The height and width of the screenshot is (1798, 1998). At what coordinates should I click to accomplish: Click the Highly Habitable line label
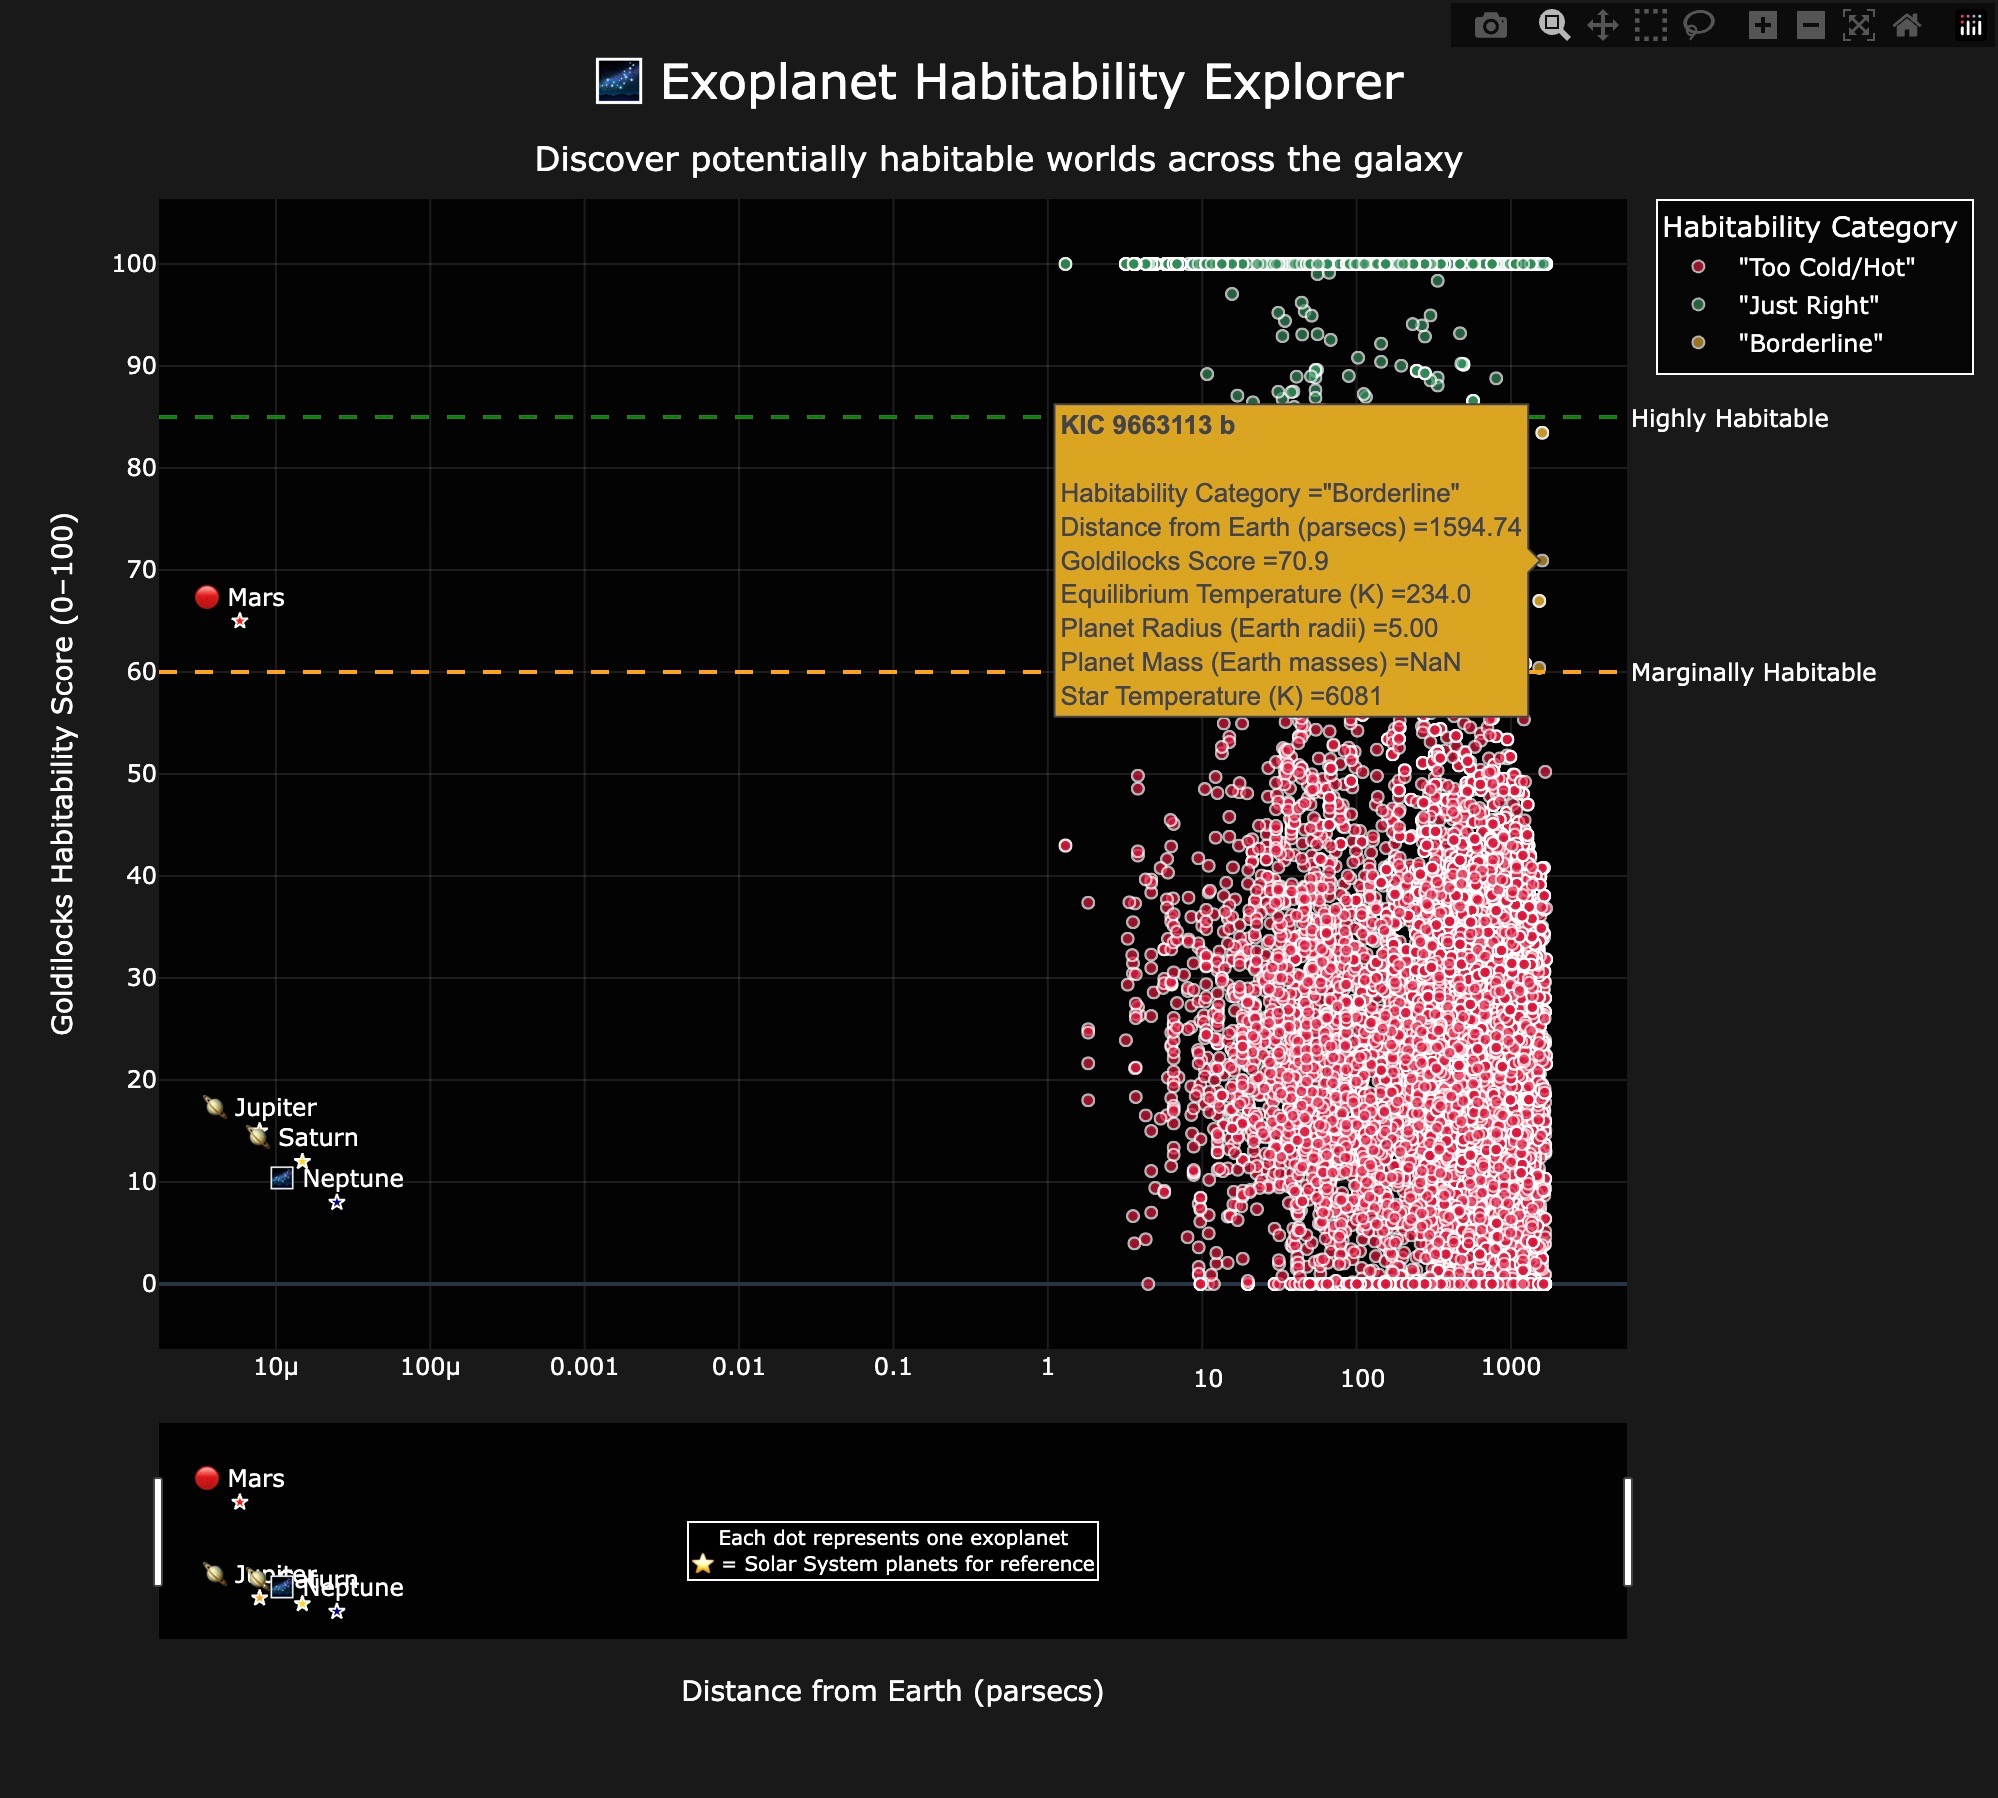pos(1729,418)
